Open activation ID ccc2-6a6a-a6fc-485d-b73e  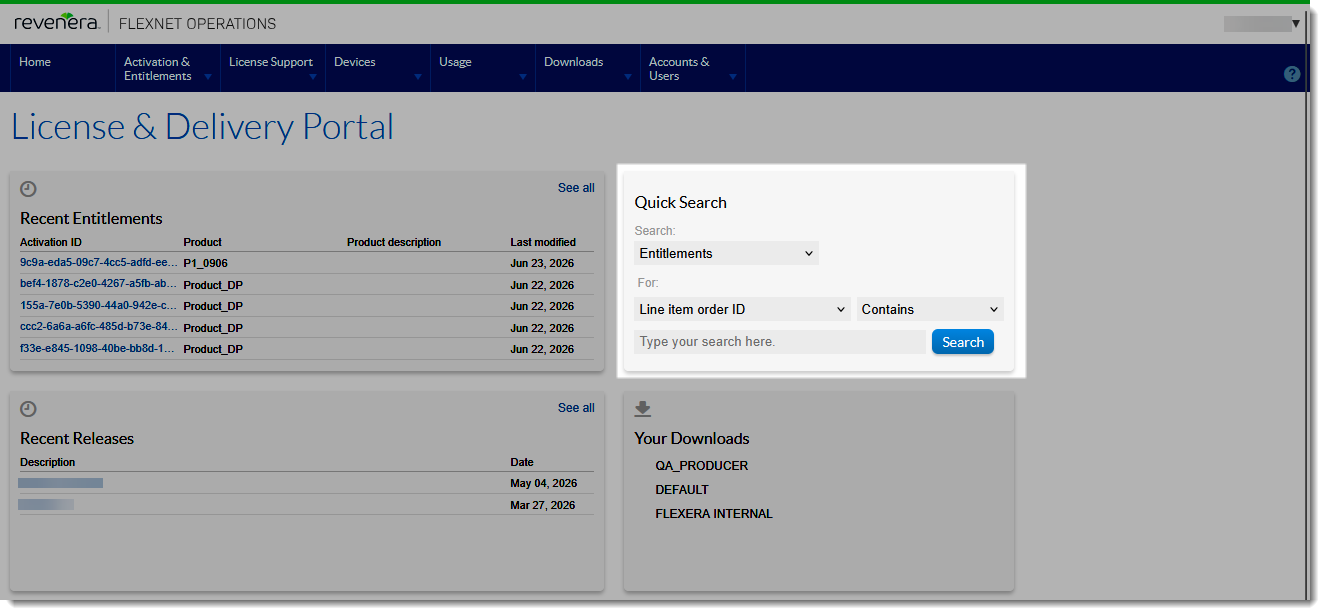pos(99,327)
